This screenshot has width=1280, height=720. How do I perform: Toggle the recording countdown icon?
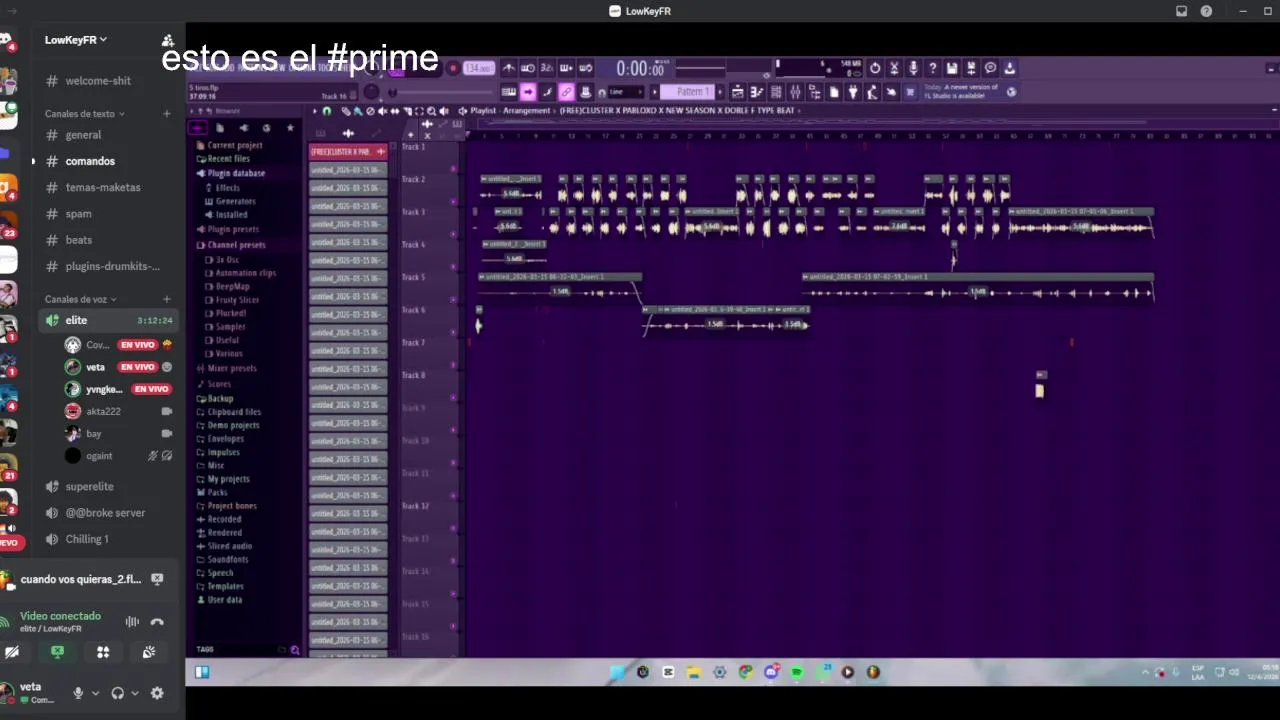(x=547, y=68)
